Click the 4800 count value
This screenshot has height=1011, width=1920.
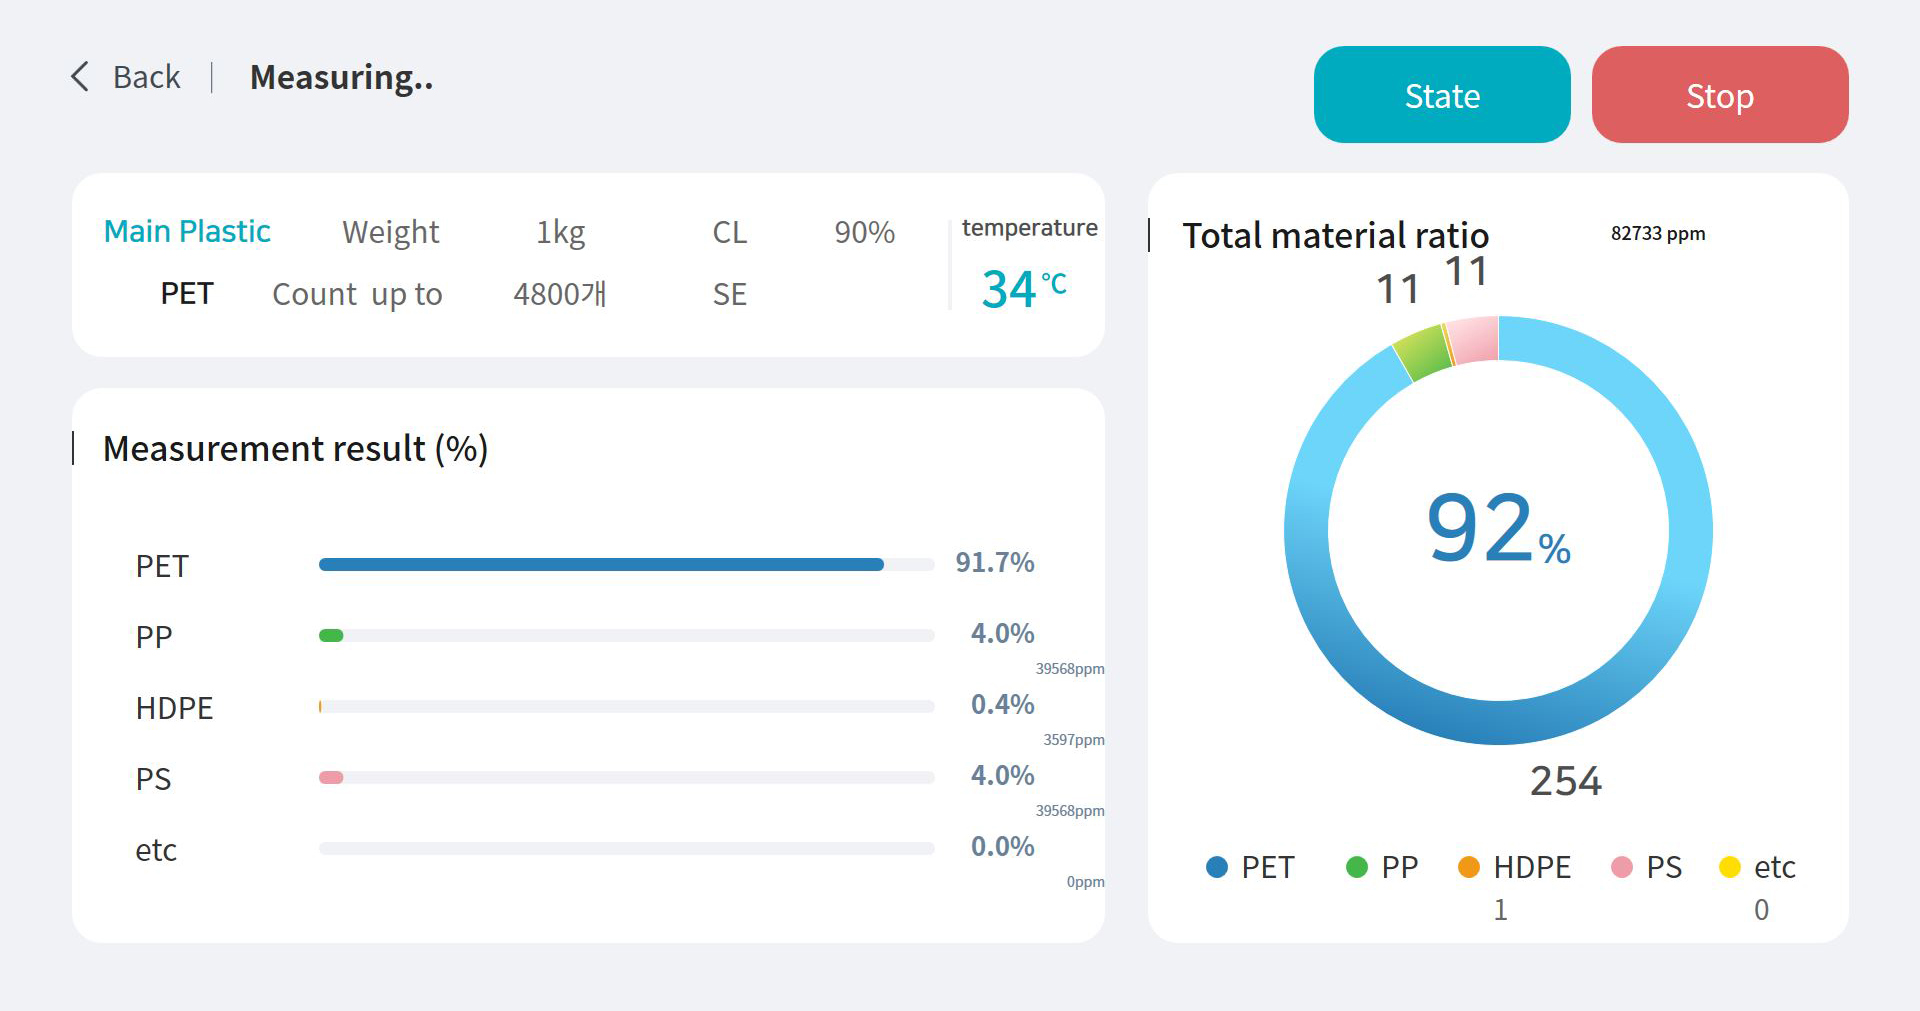[559, 294]
